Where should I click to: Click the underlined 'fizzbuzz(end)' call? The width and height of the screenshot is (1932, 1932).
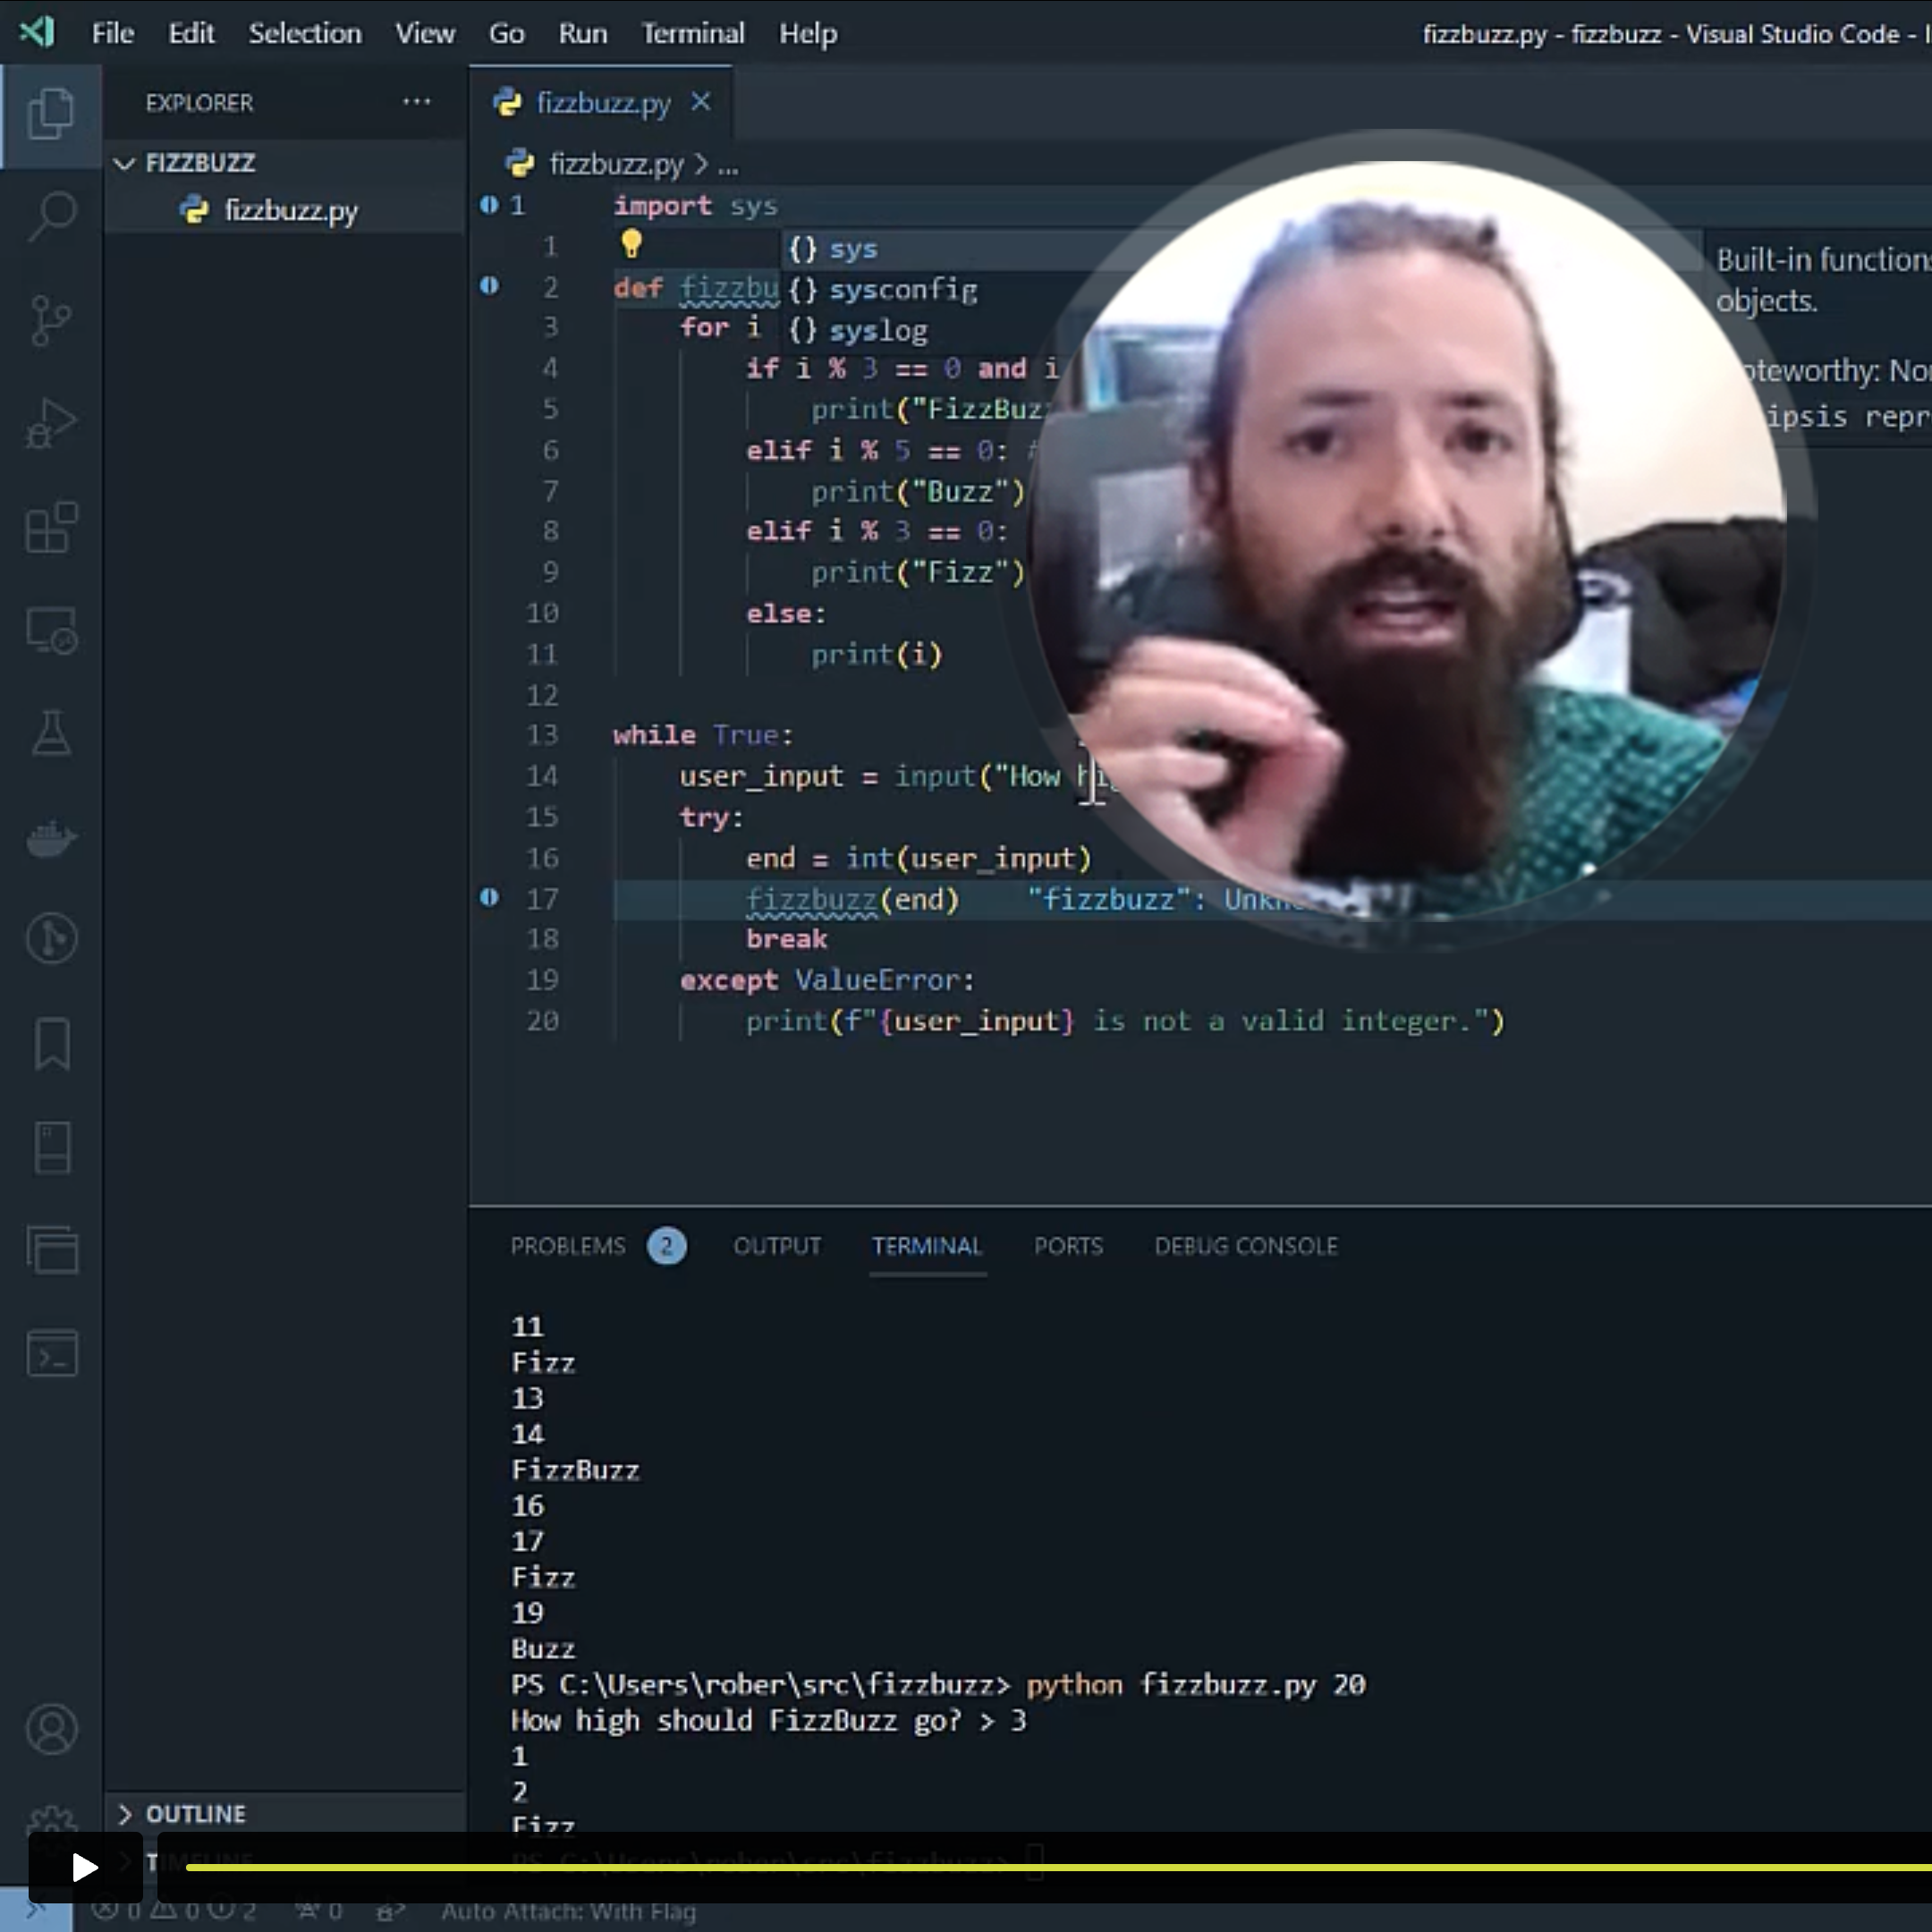(x=852, y=900)
